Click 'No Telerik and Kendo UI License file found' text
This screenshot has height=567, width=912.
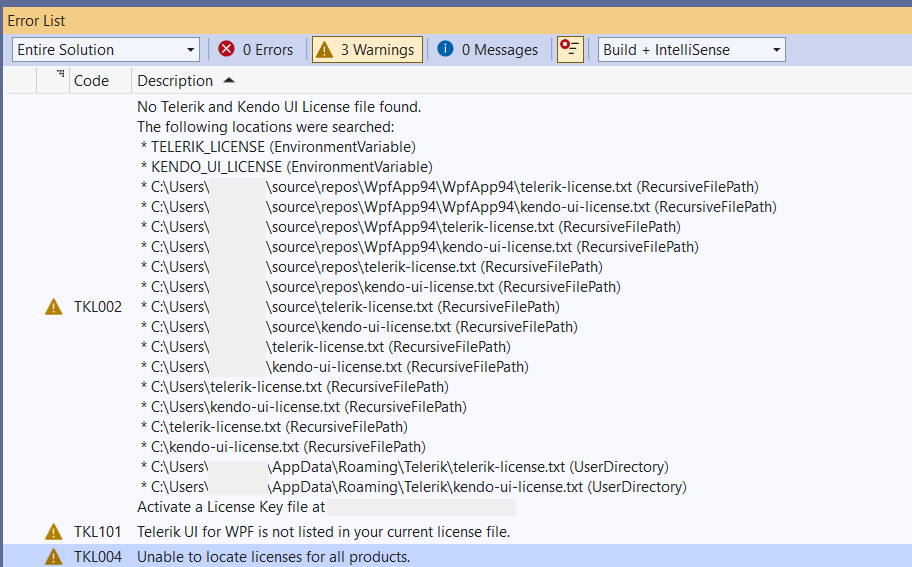click(x=279, y=107)
